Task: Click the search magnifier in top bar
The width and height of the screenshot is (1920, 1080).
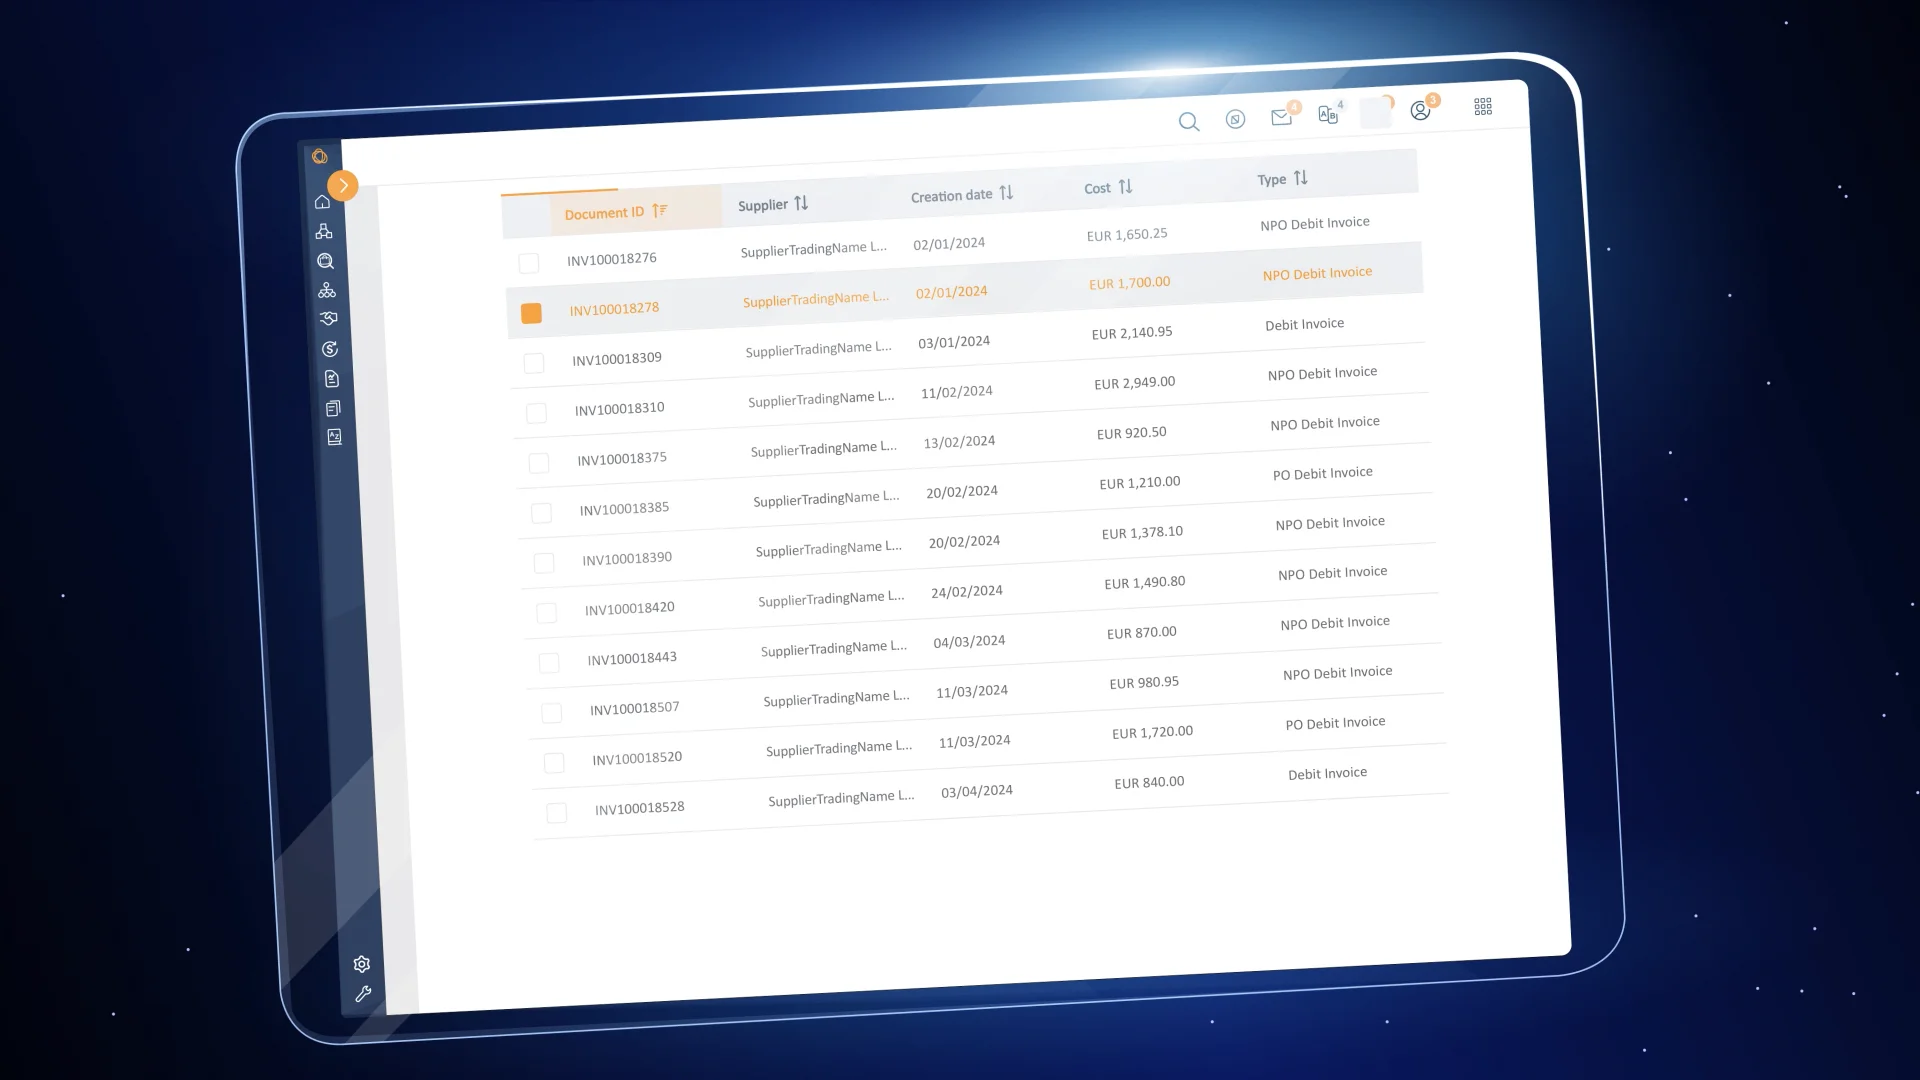Action: [1188, 122]
